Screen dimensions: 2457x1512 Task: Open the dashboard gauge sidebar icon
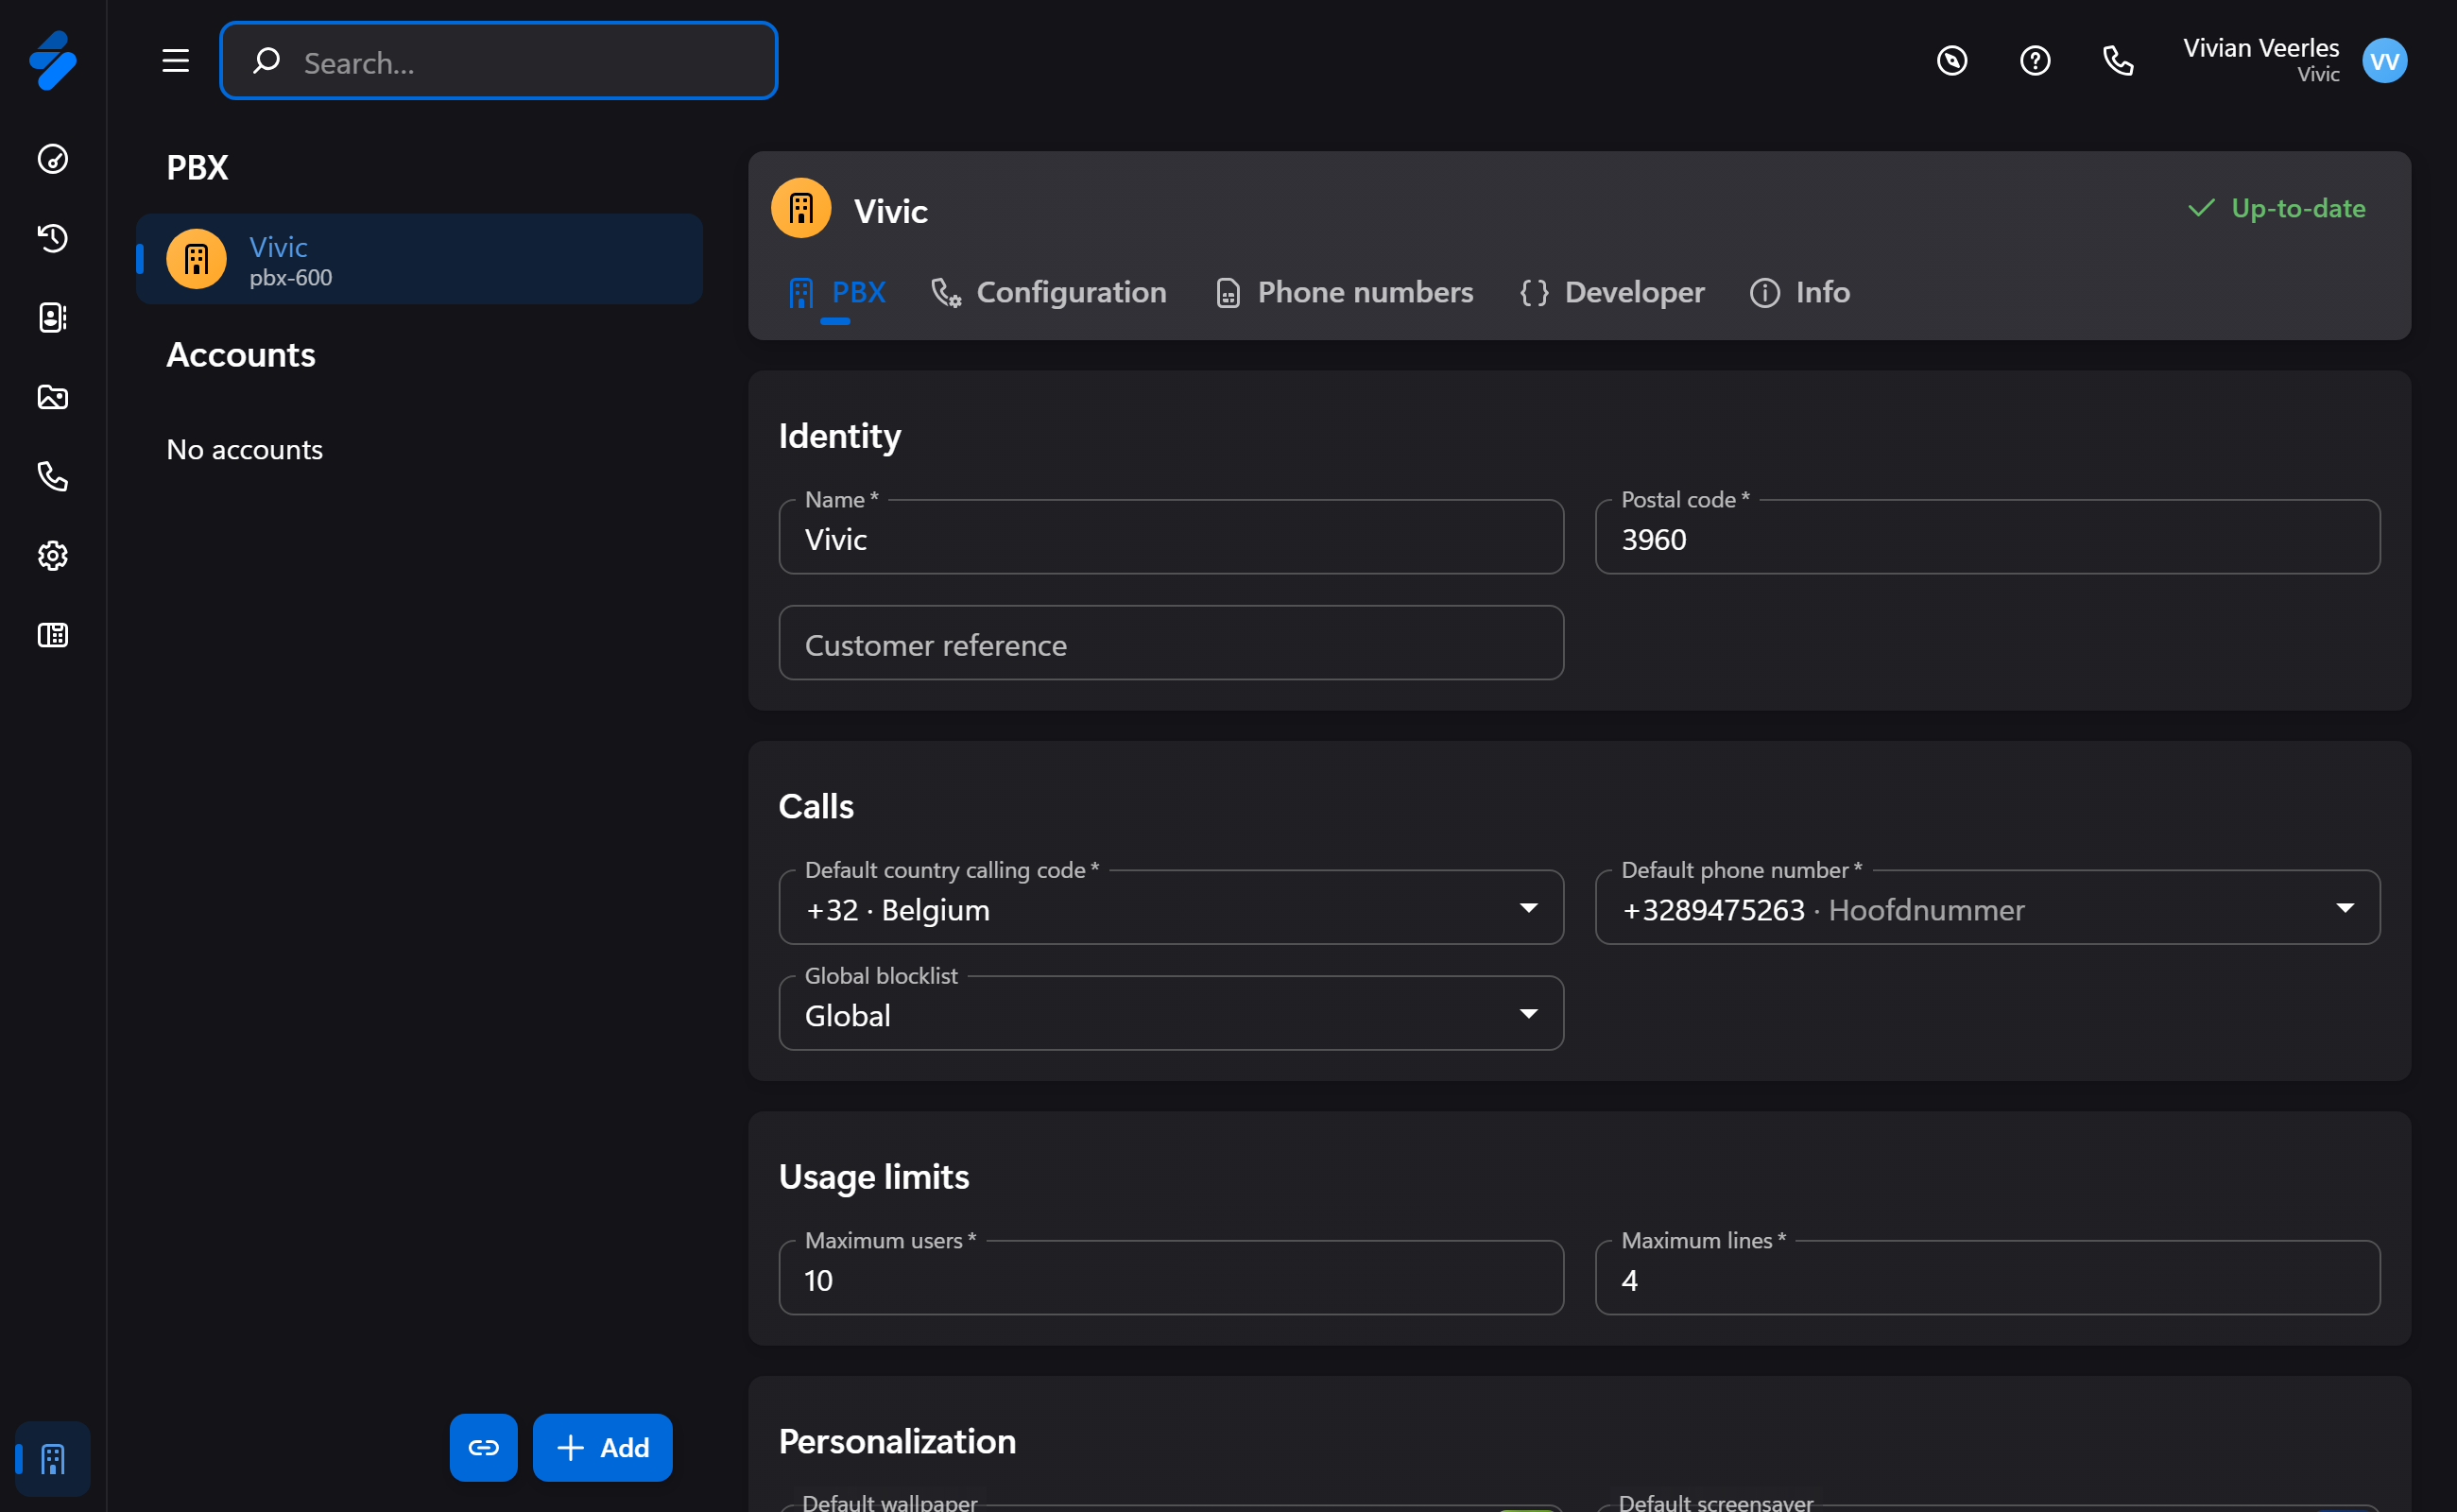tap(53, 159)
